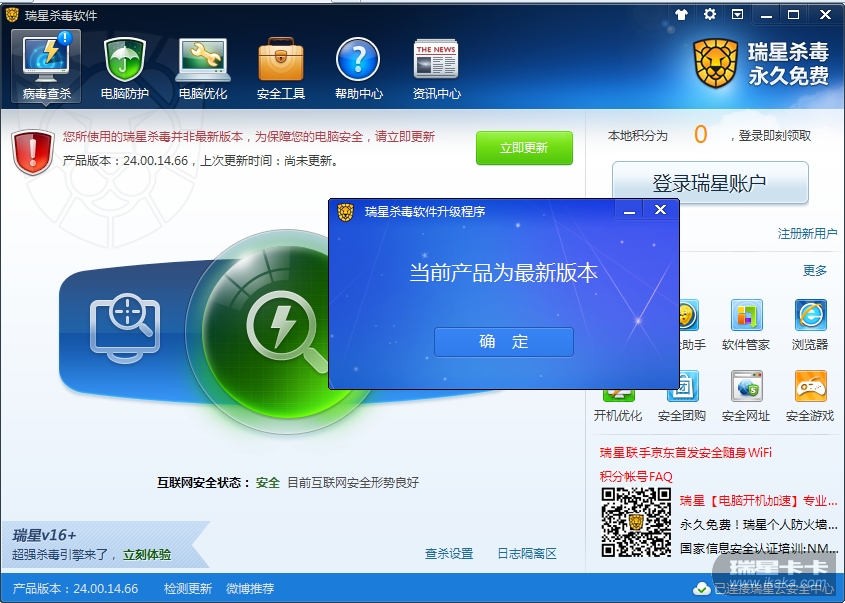This screenshot has height=603, width=845.
Task: Minimize the upgrade program dialog
Action: point(629,210)
